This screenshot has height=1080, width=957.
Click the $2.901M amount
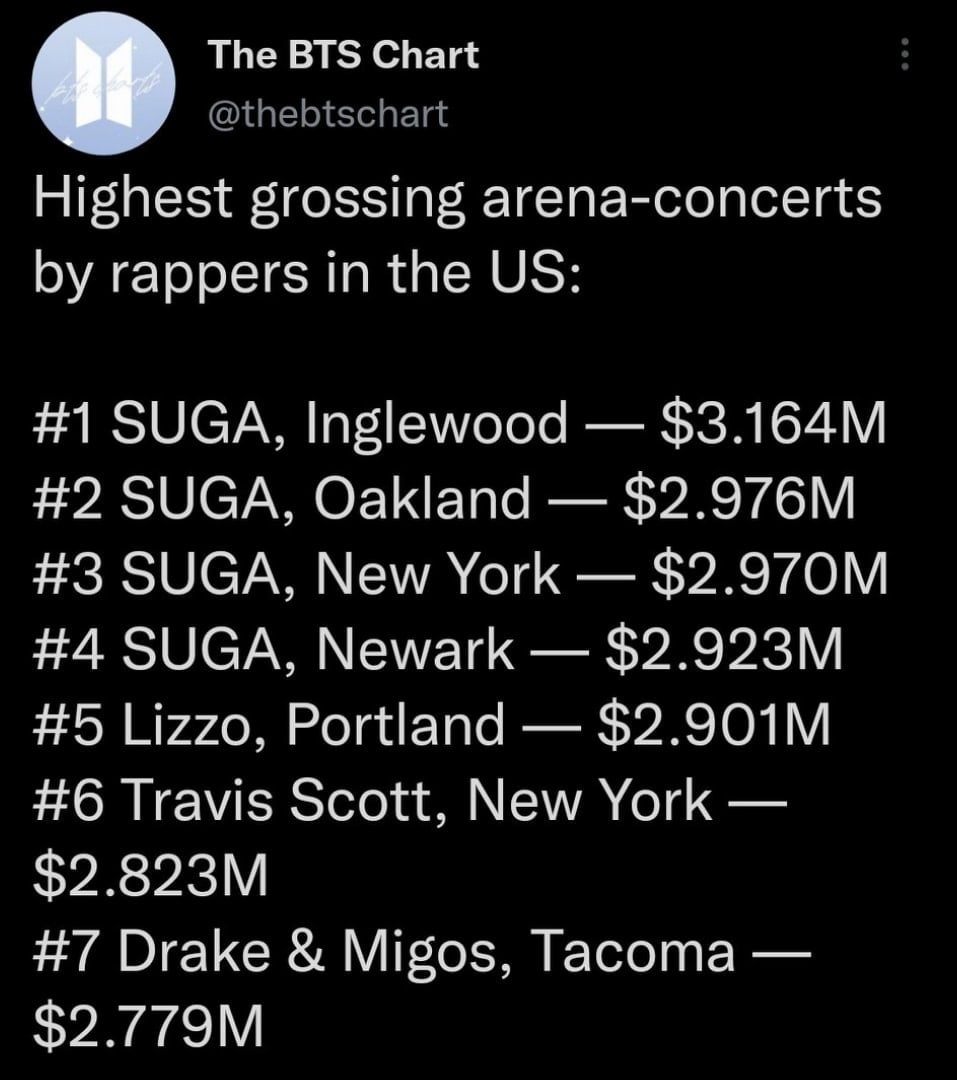713,726
